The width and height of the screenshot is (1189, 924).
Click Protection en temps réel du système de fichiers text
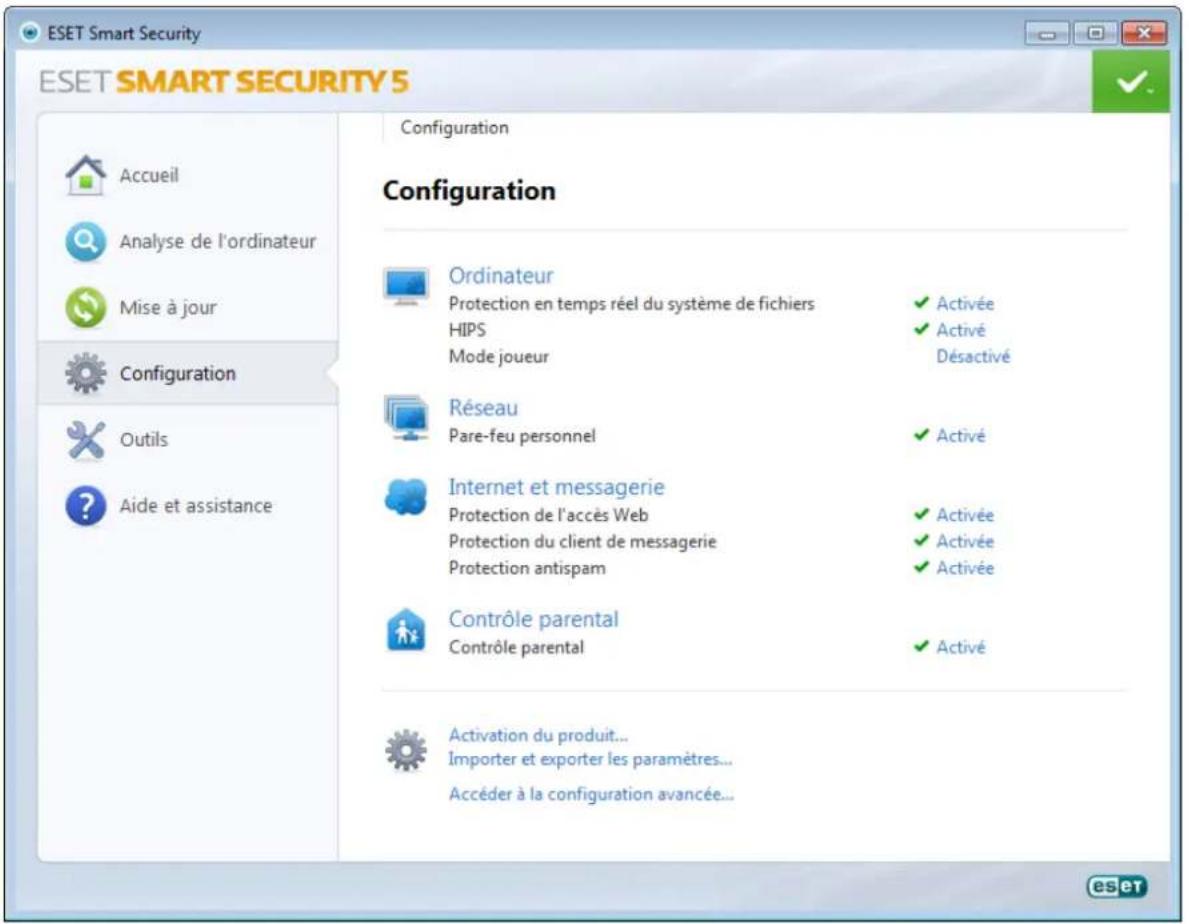point(631,304)
